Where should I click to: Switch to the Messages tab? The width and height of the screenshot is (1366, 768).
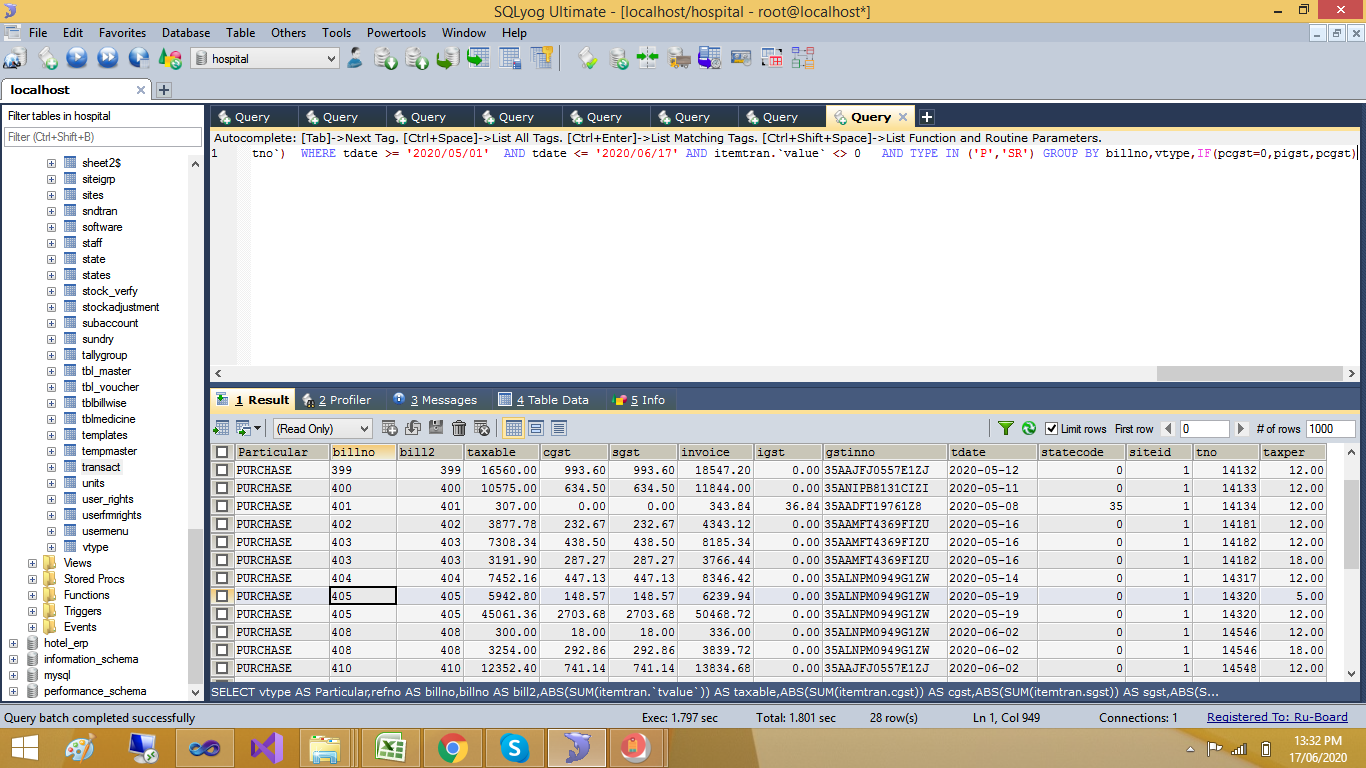pyautogui.click(x=435, y=399)
